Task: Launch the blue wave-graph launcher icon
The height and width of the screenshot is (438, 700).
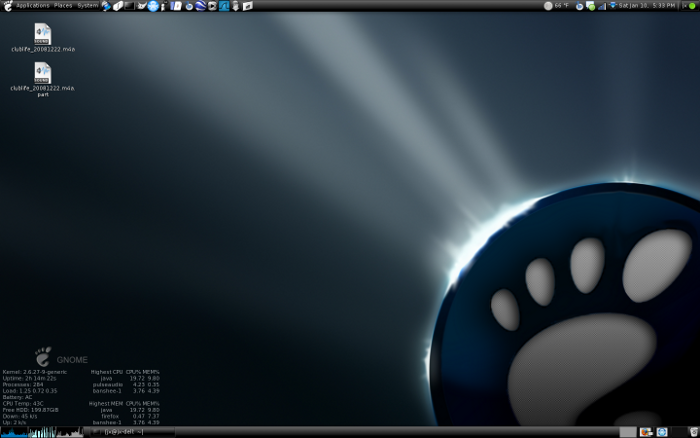Action: (224, 6)
